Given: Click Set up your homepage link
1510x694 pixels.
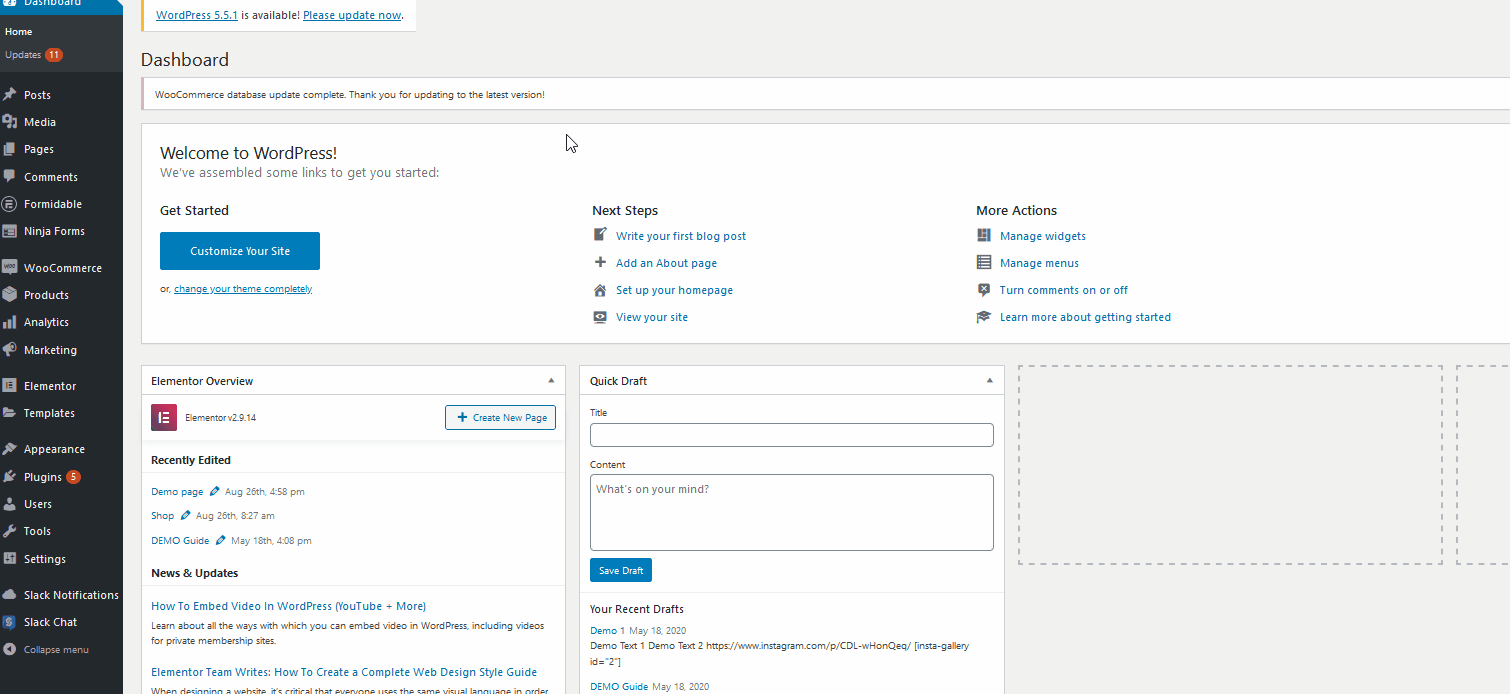Looking at the screenshot, I should coord(674,290).
